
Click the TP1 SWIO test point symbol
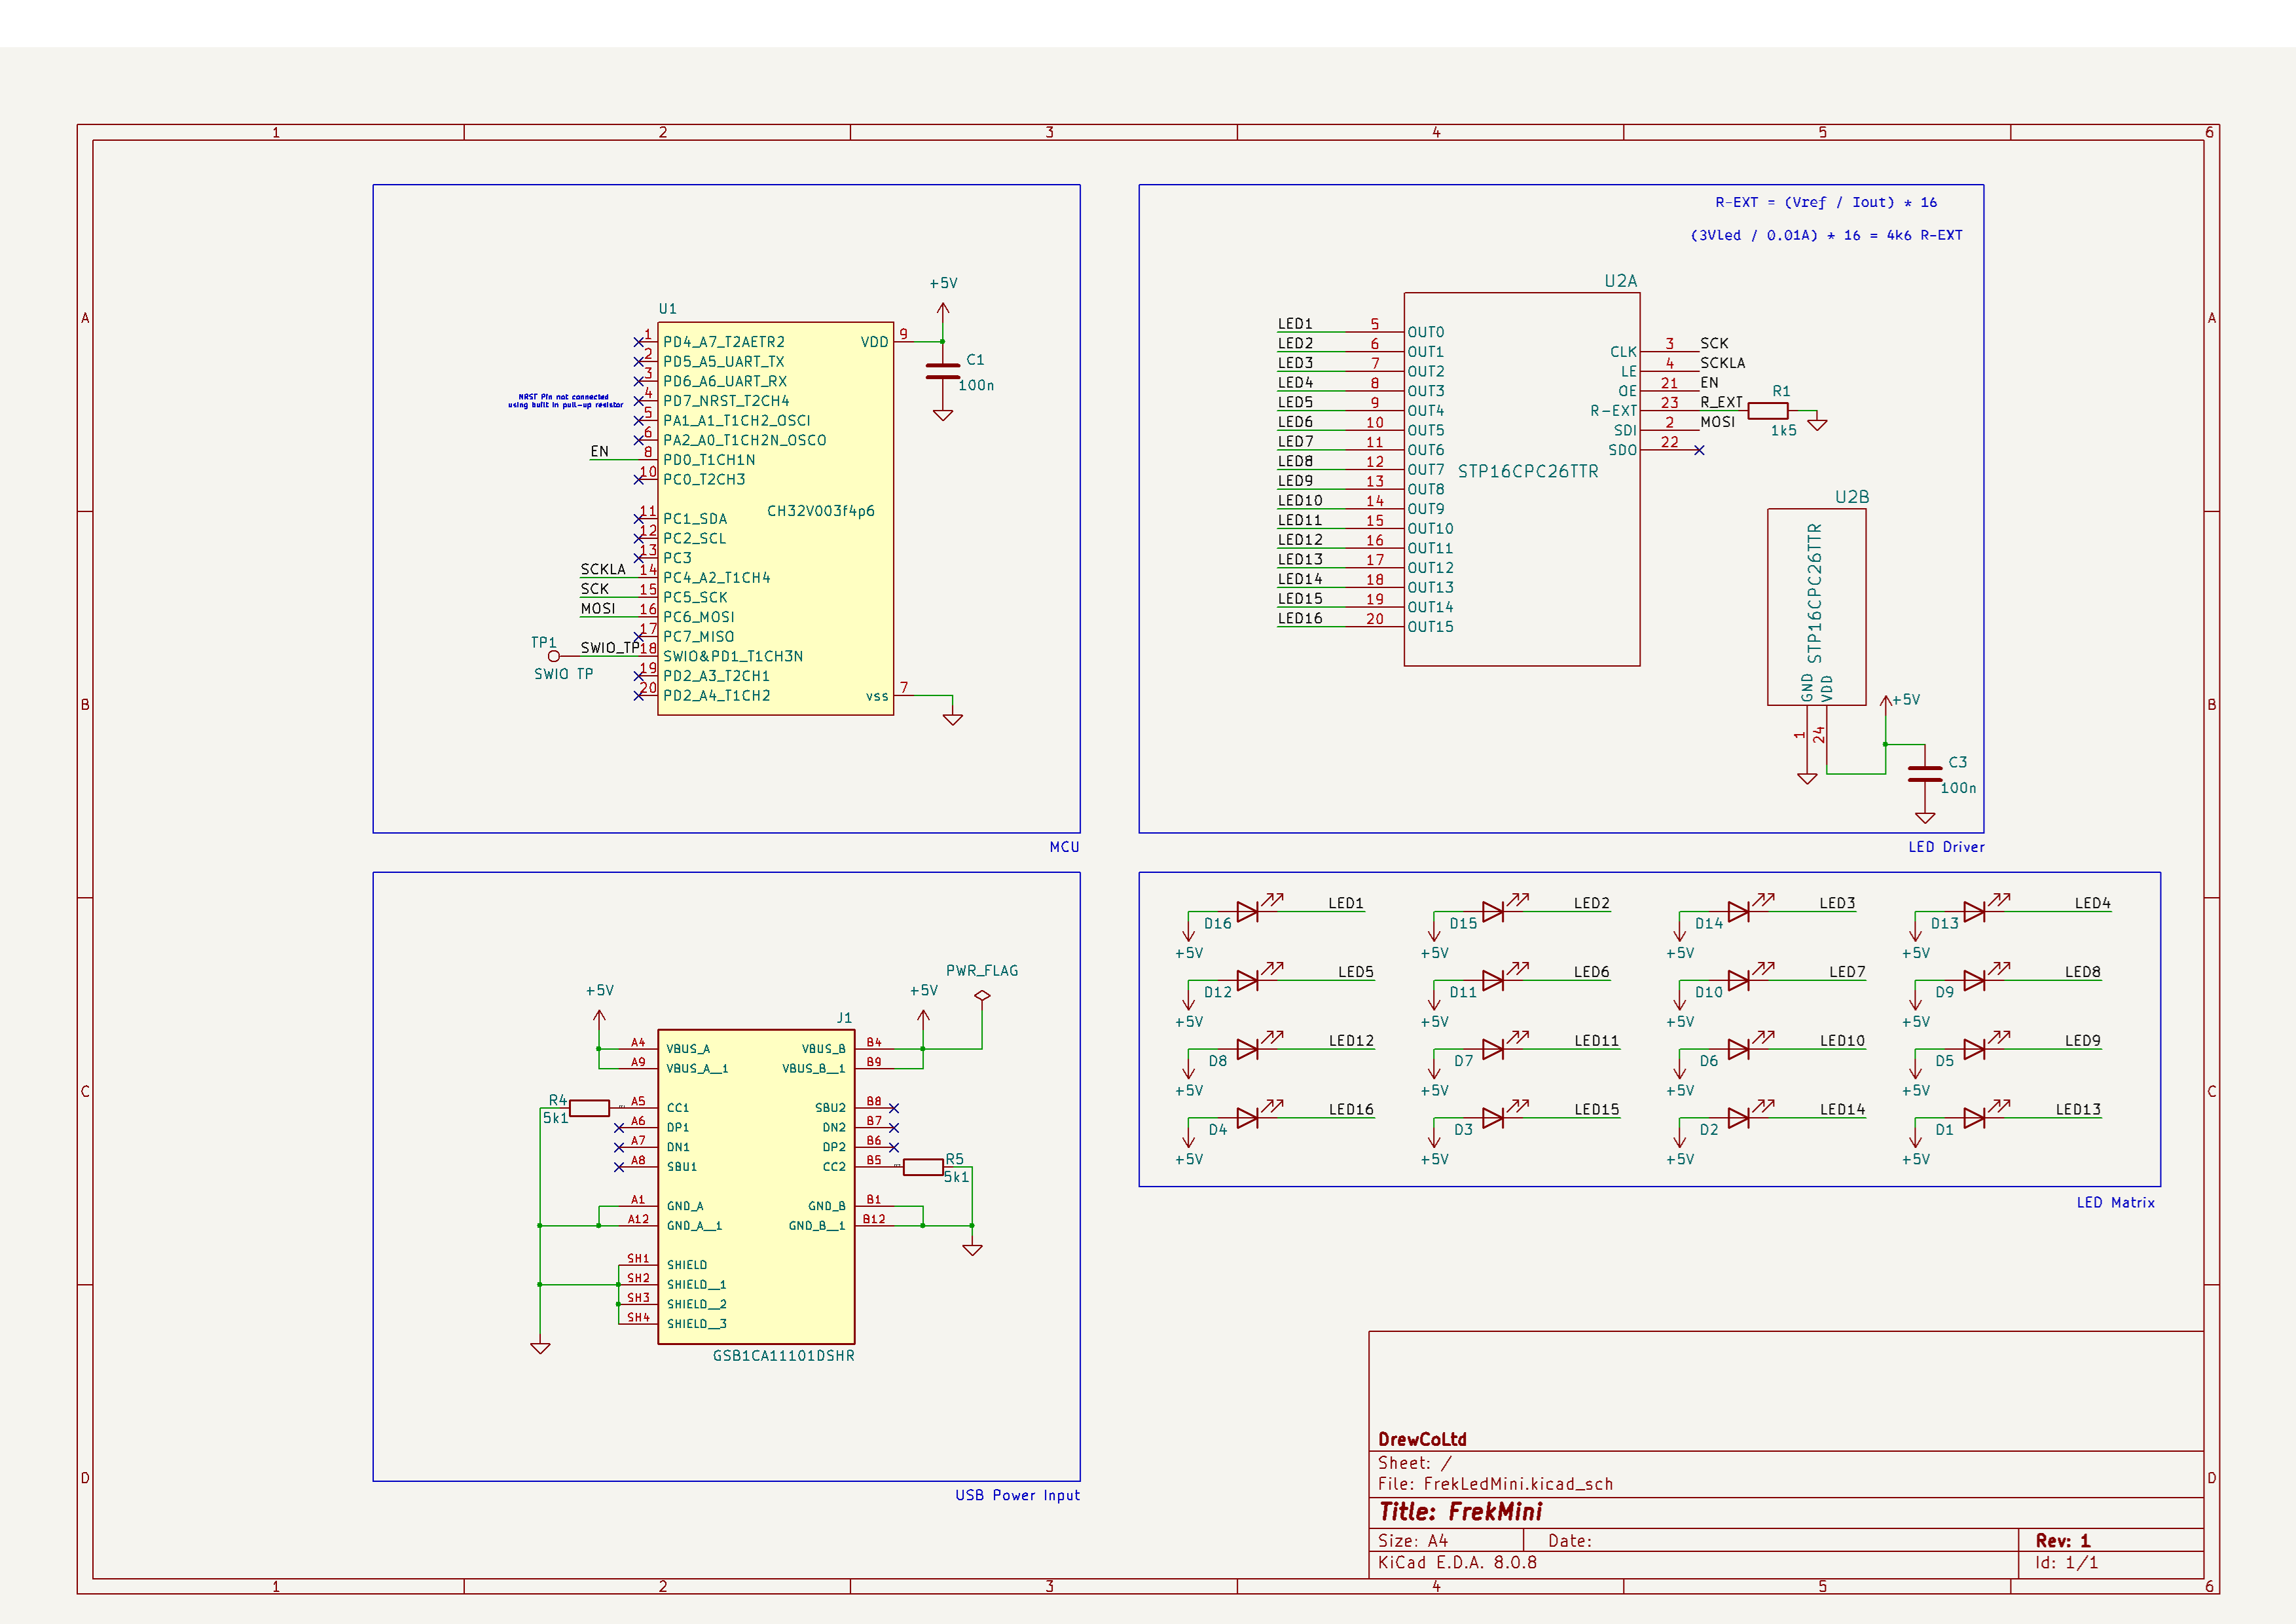(x=553, y=656)
